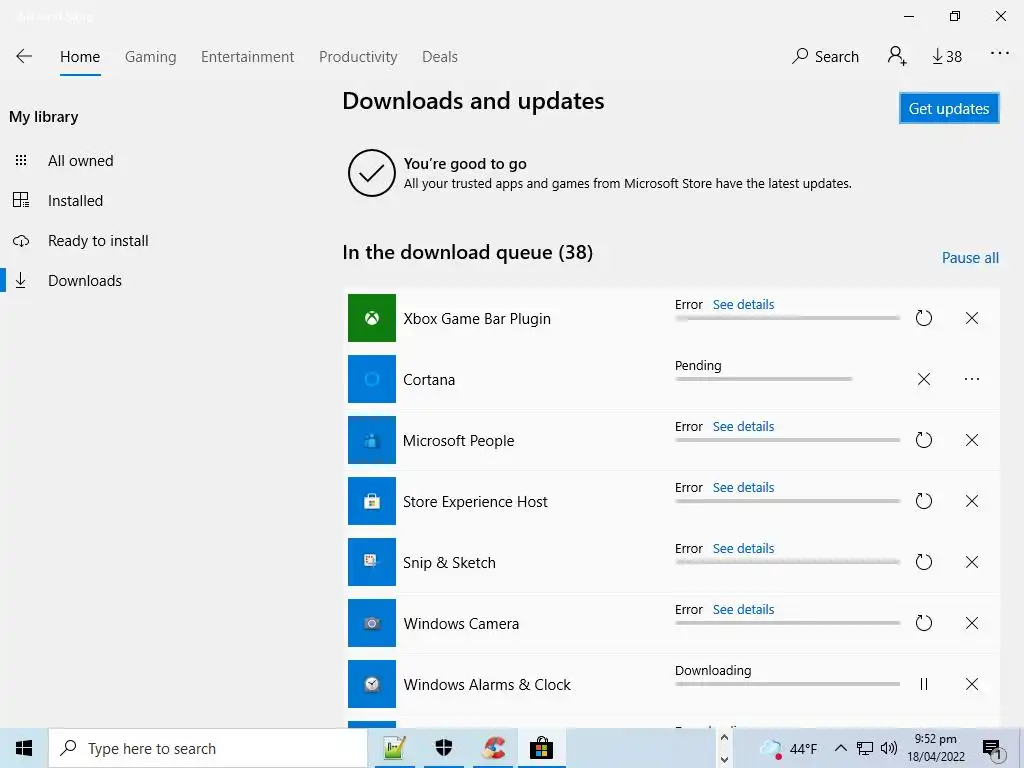Click Xbox Game Bar Plugin progress bar
This screenshot has height=768, width=1024.
click(788, 318)
